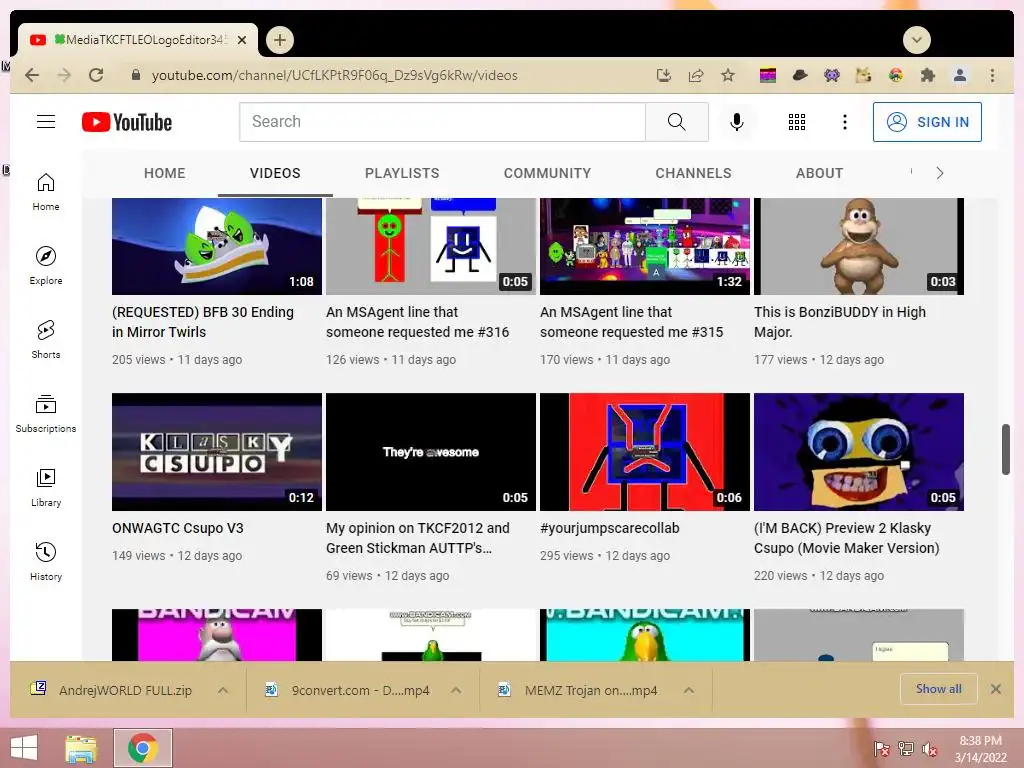
Task: Click title "ONWAGTC Csupo V3"
Action: point(178,528)
